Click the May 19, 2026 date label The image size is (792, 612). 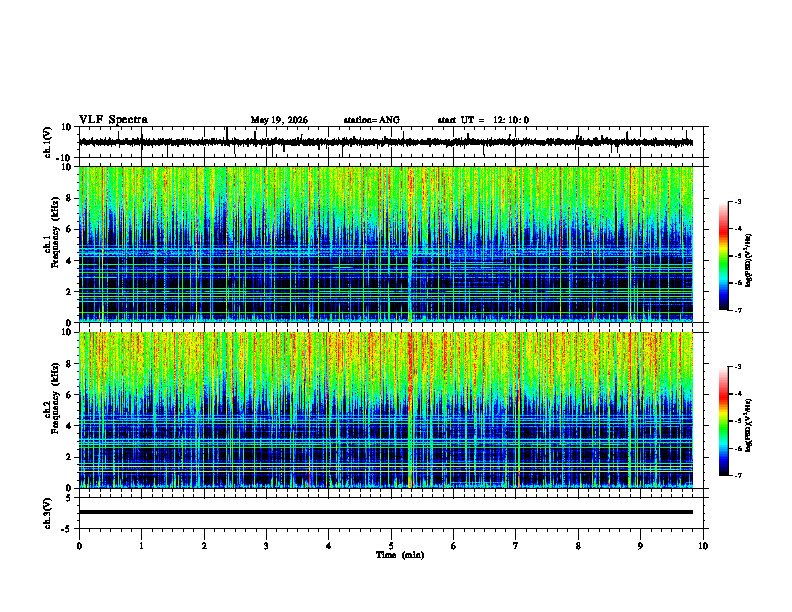point(279,120)
